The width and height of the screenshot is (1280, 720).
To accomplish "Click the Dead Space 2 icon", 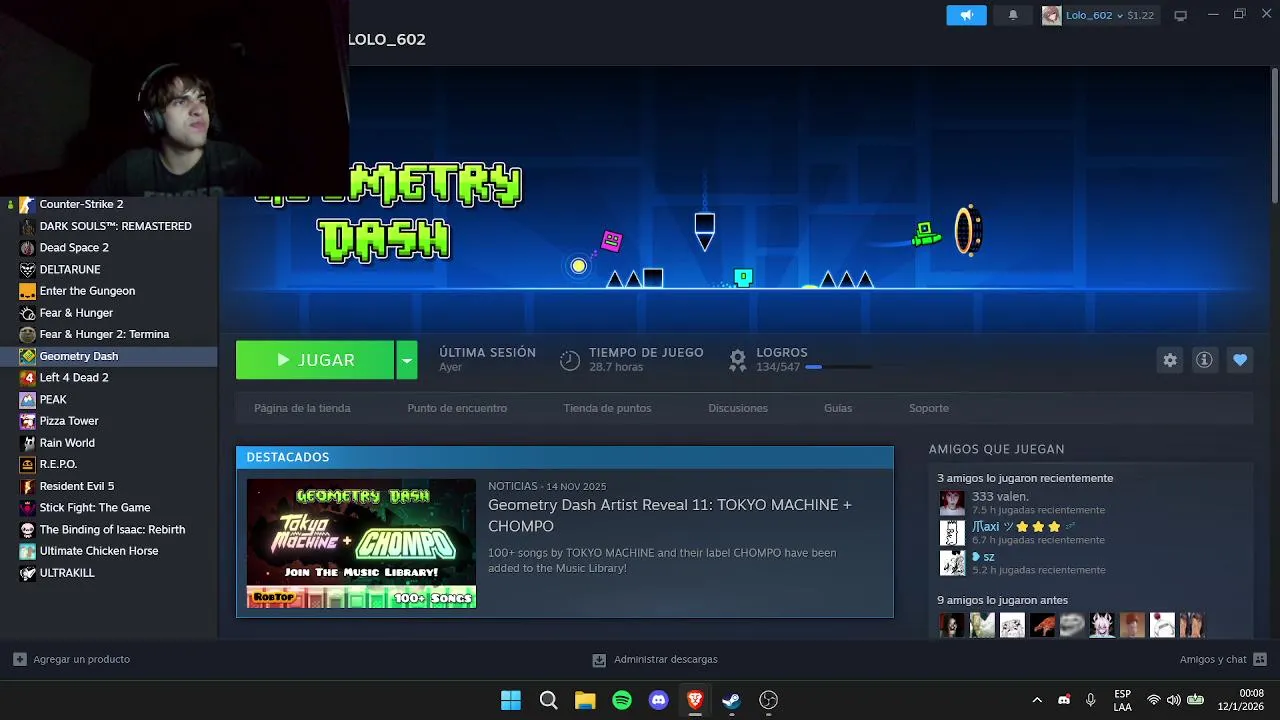I will pos(27,248).
